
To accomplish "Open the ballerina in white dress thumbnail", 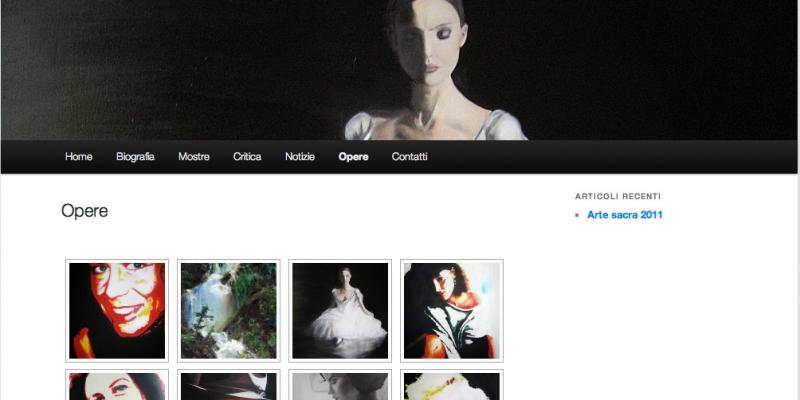I will 340,311.
